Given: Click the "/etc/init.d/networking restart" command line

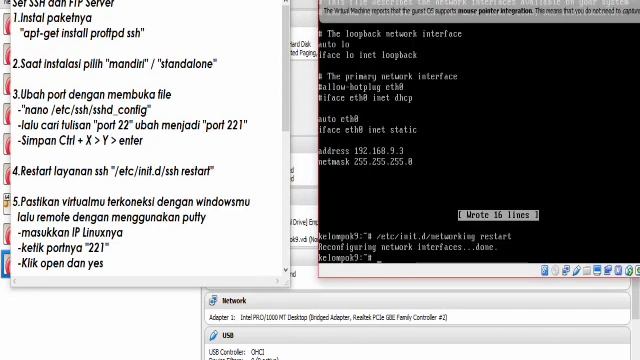Looking at the screenshot, I should point(415,236).
